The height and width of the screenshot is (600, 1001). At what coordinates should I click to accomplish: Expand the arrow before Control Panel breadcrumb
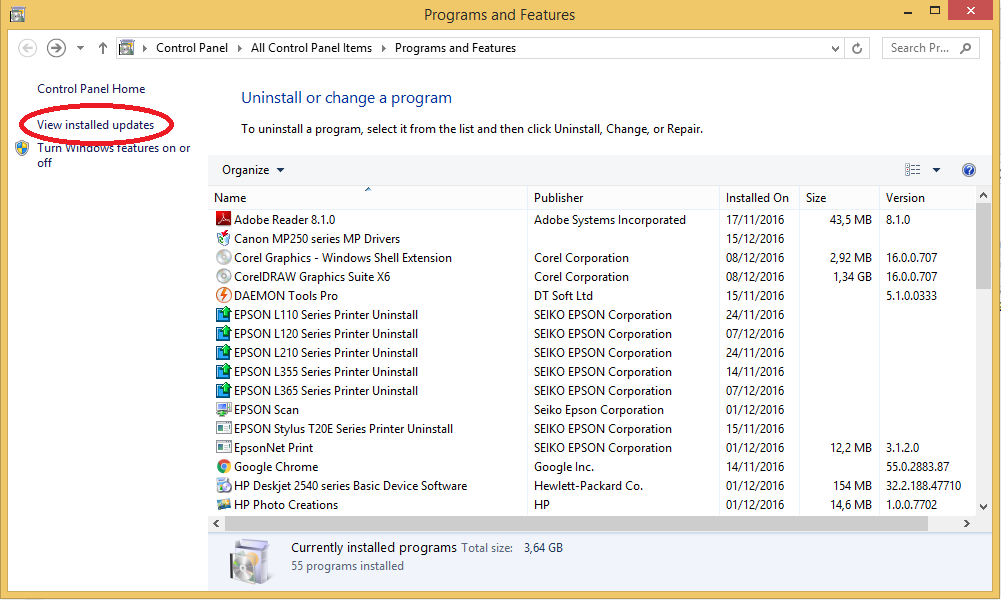coord(145,48)
